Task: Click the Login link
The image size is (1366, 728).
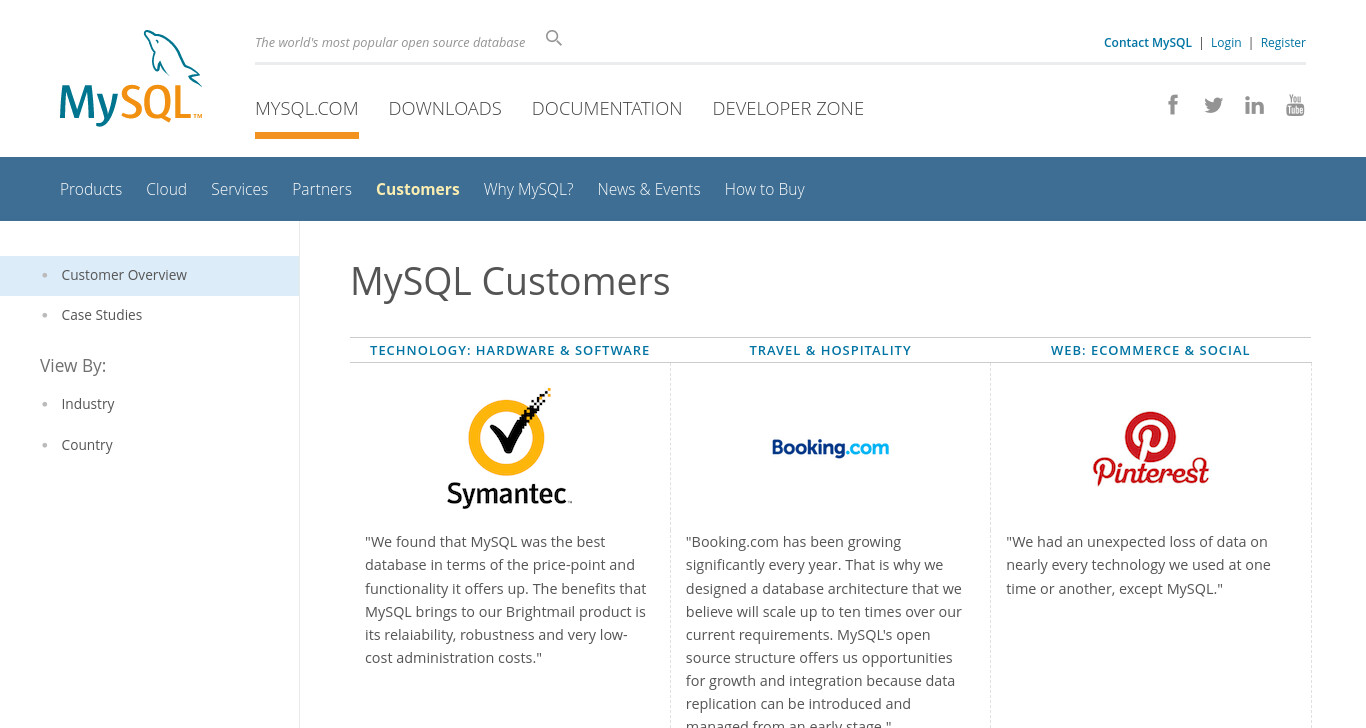Action: 1226,42
